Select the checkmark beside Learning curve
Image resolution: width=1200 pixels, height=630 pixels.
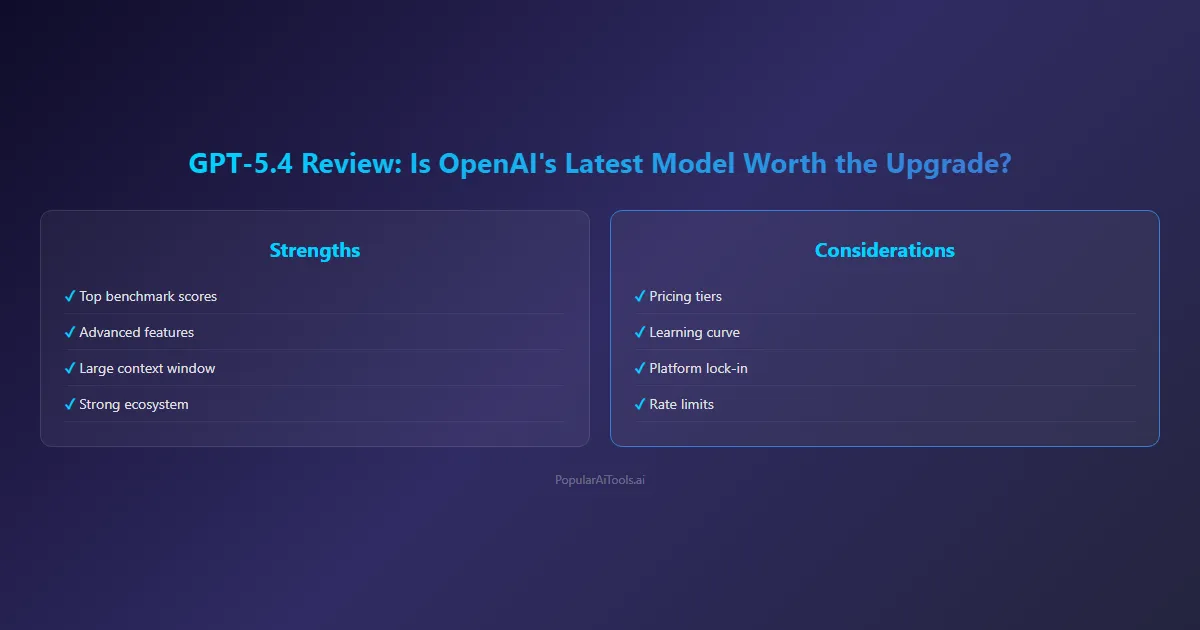tap(640, 332)
